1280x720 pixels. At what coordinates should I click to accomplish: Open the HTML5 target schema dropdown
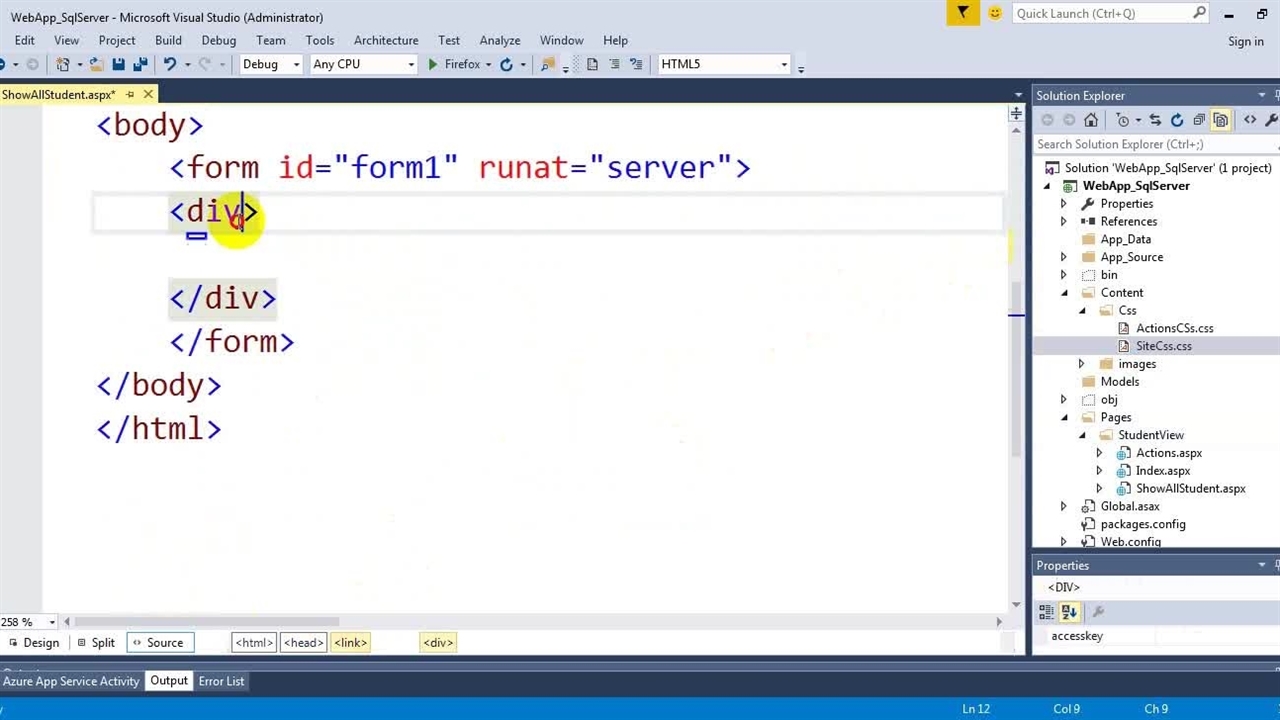pos(724,64)
